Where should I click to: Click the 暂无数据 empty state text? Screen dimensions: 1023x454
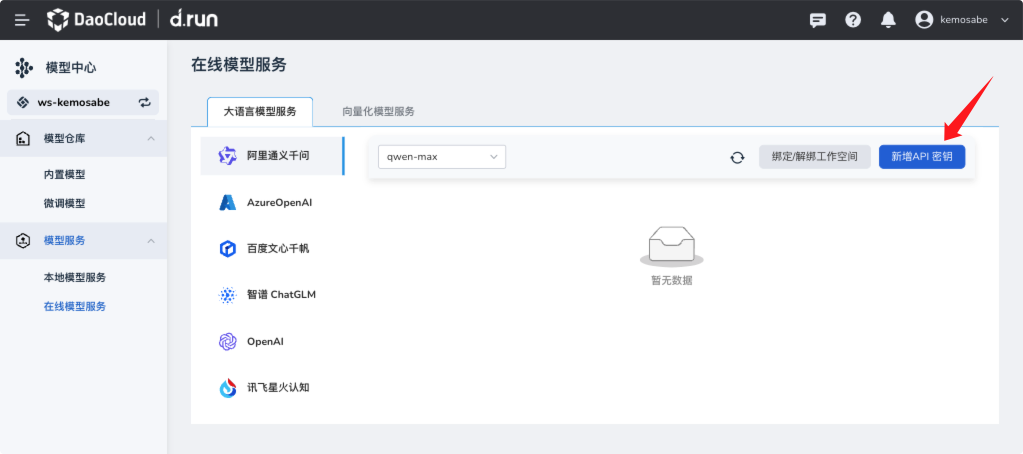tap(671, 281)
